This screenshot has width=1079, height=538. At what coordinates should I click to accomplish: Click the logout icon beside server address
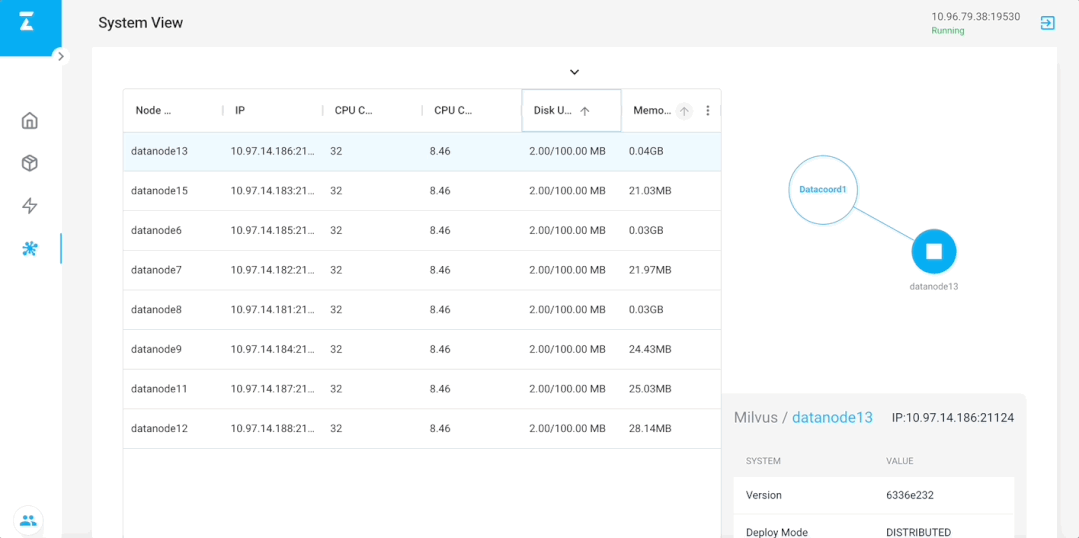point(1047,23)
